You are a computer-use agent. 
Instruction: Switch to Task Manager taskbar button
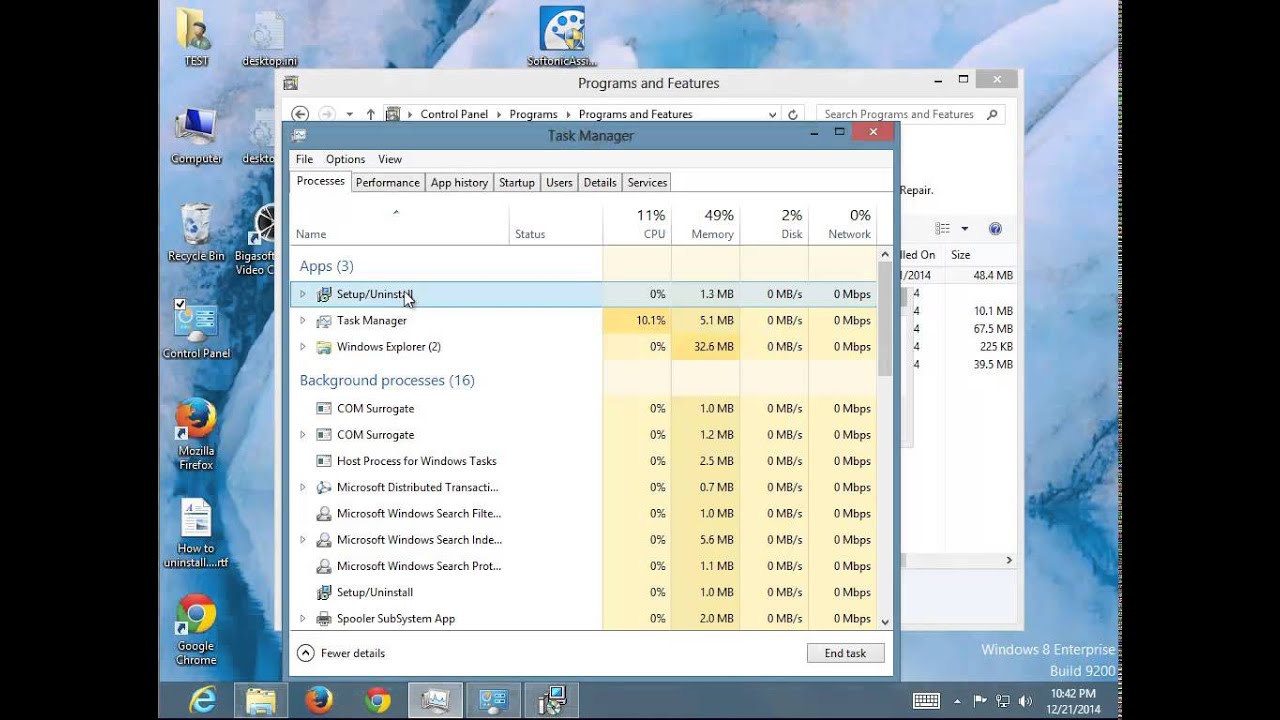(x=436, y=701)
